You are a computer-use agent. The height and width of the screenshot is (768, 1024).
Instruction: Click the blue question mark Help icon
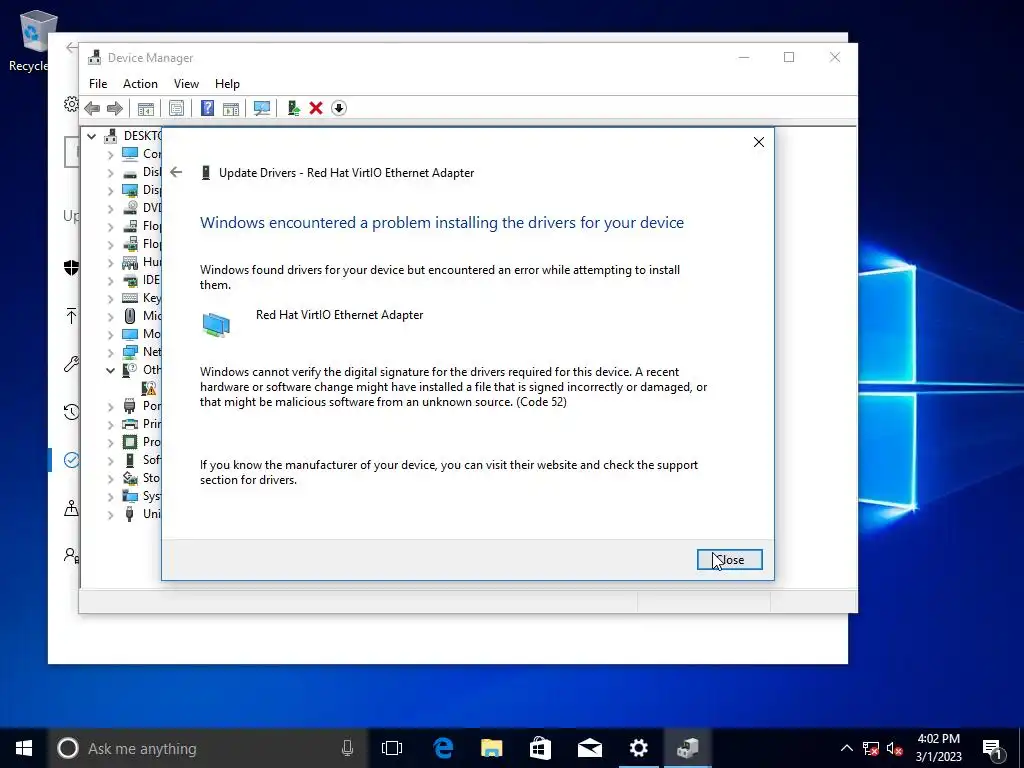pos(207,108)
